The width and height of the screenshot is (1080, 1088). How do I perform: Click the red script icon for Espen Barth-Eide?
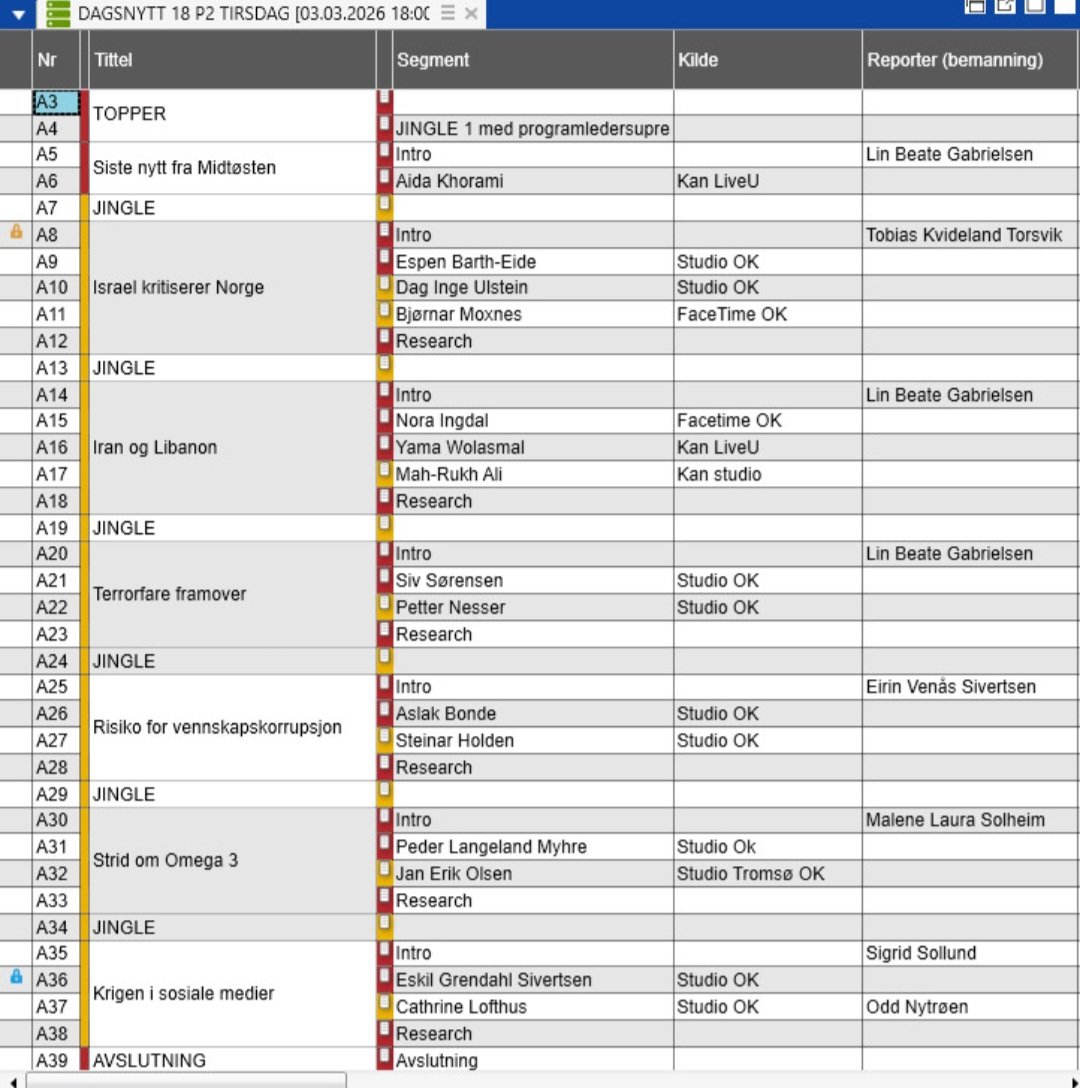click(x=384, y=259)
